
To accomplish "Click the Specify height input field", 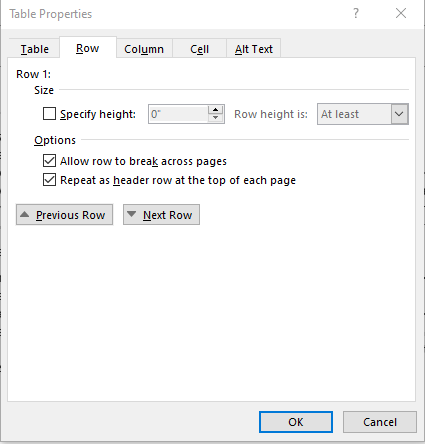I will coord(178,114).
